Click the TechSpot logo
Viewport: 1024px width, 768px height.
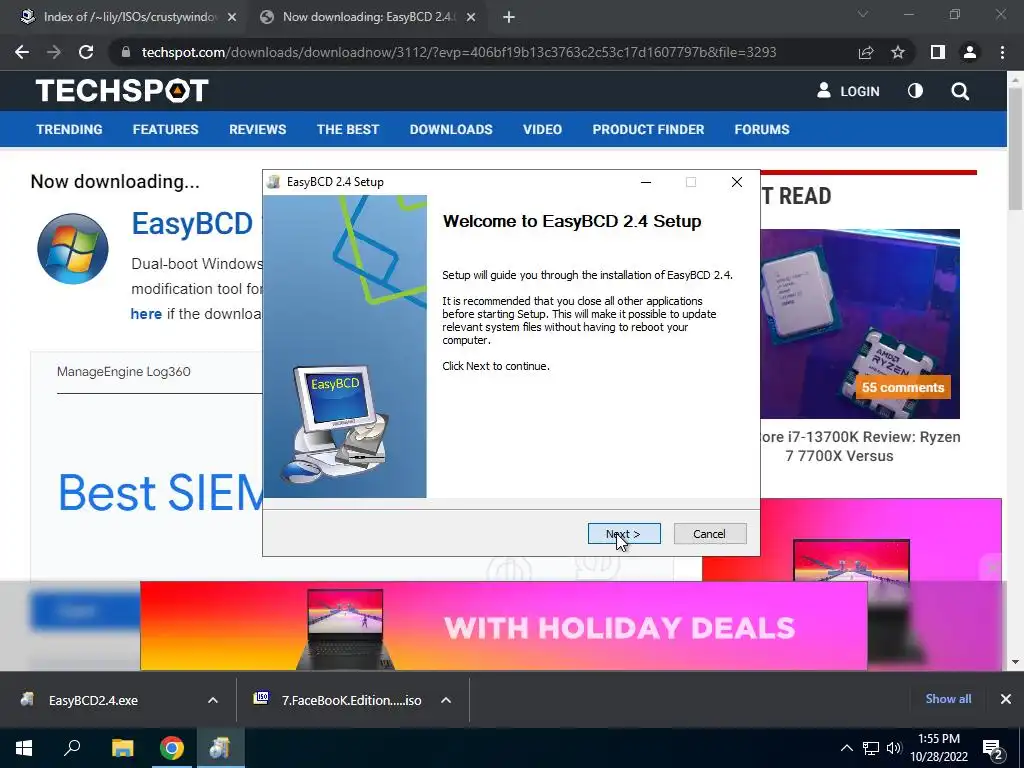click(122, 91)
